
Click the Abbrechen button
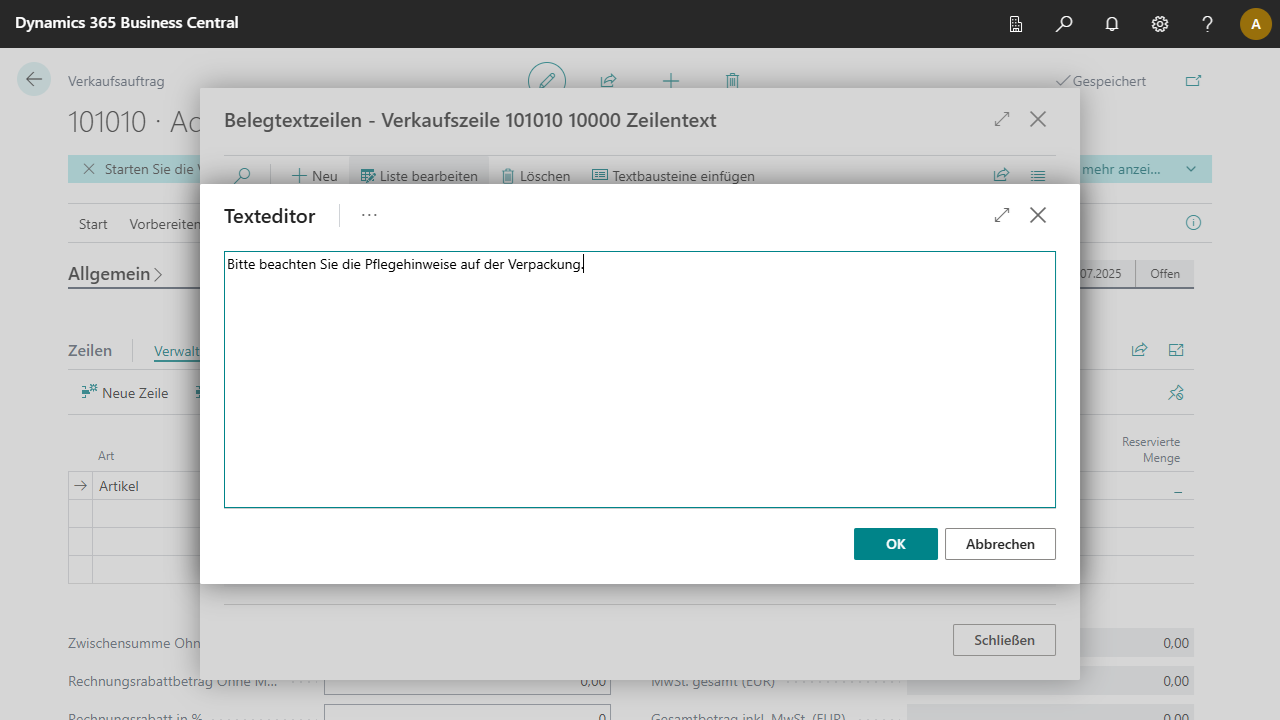(1000, 544)
